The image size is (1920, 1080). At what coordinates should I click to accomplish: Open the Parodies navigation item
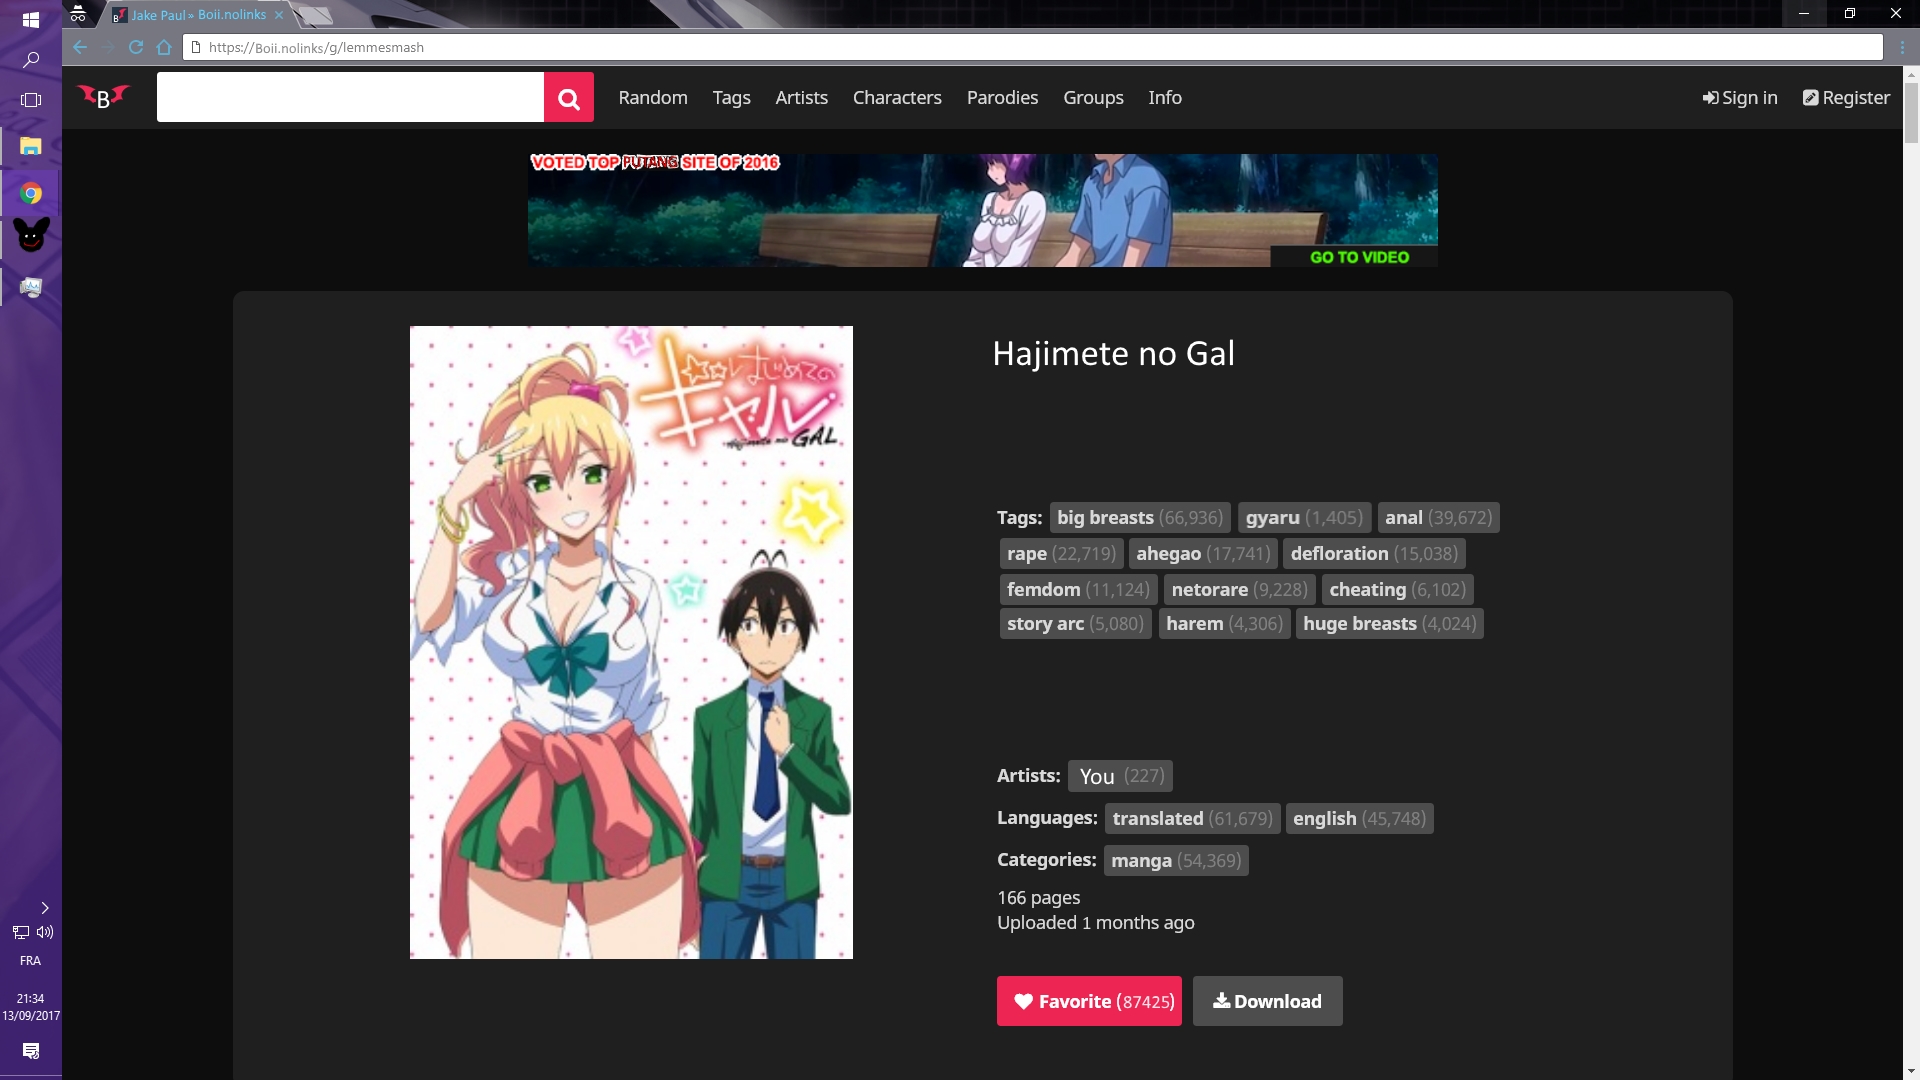(1002, 98)
